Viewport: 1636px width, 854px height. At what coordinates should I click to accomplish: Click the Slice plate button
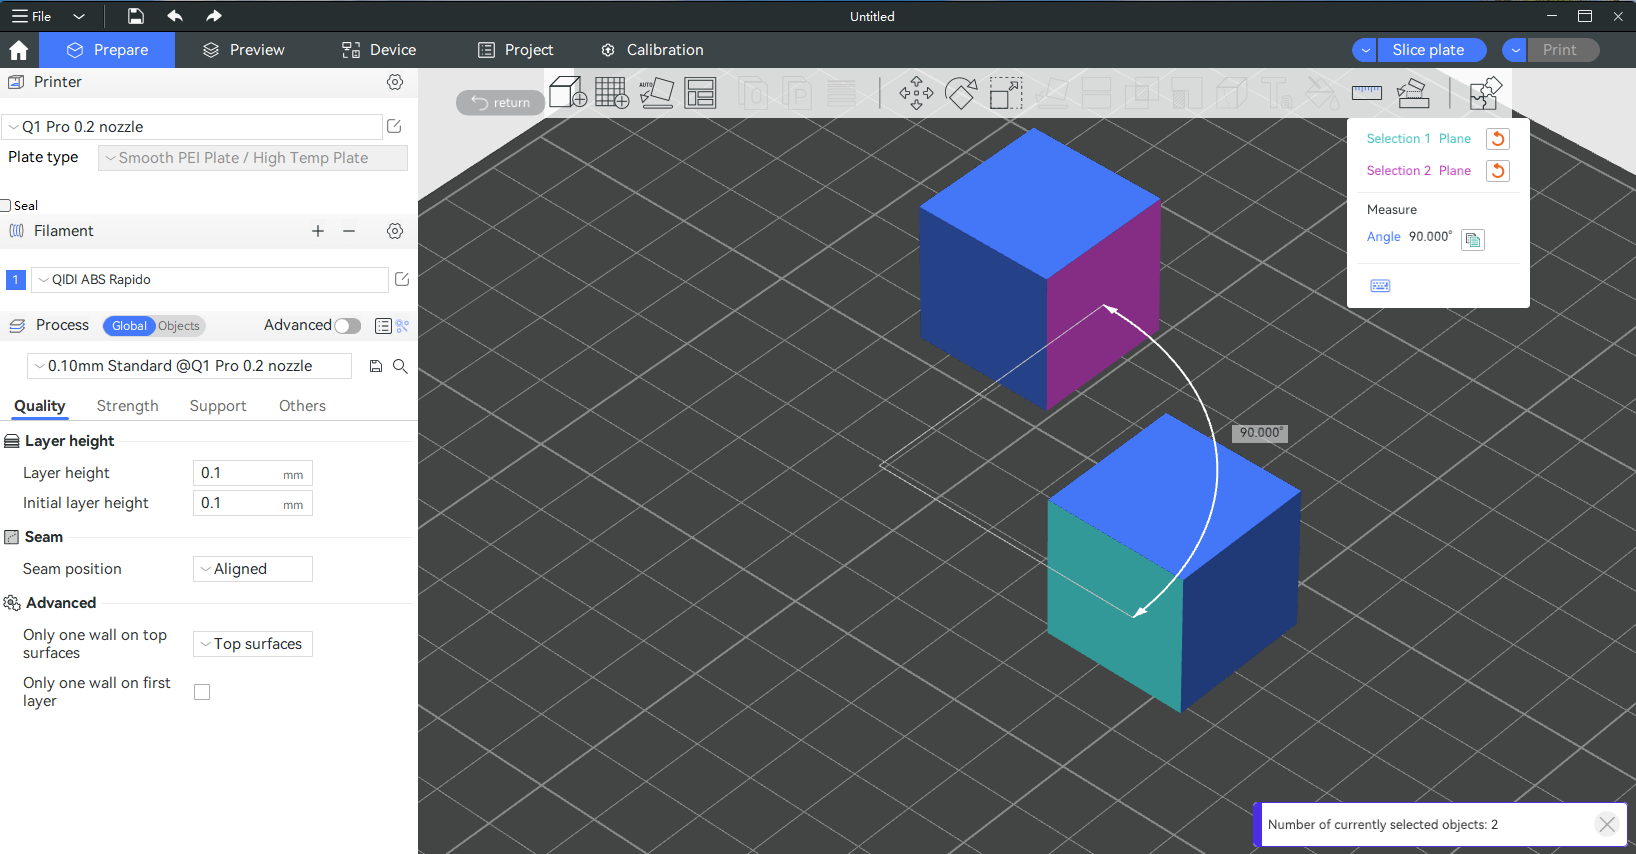pos(1427,50)
